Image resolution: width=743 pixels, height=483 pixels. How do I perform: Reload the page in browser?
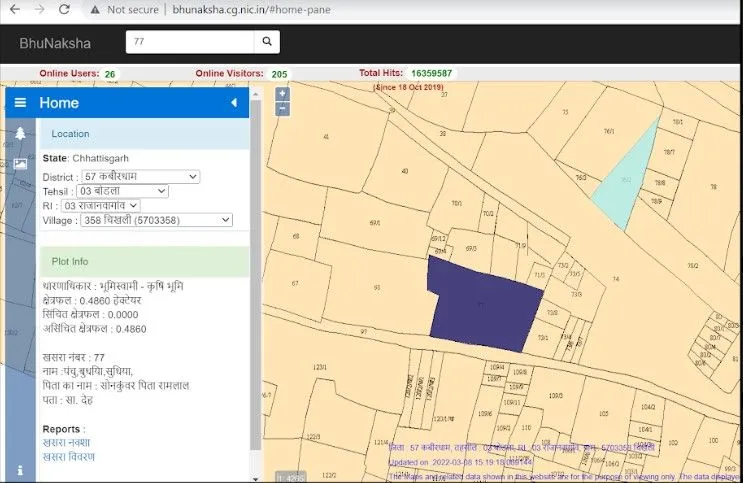(x=64, y=9)
